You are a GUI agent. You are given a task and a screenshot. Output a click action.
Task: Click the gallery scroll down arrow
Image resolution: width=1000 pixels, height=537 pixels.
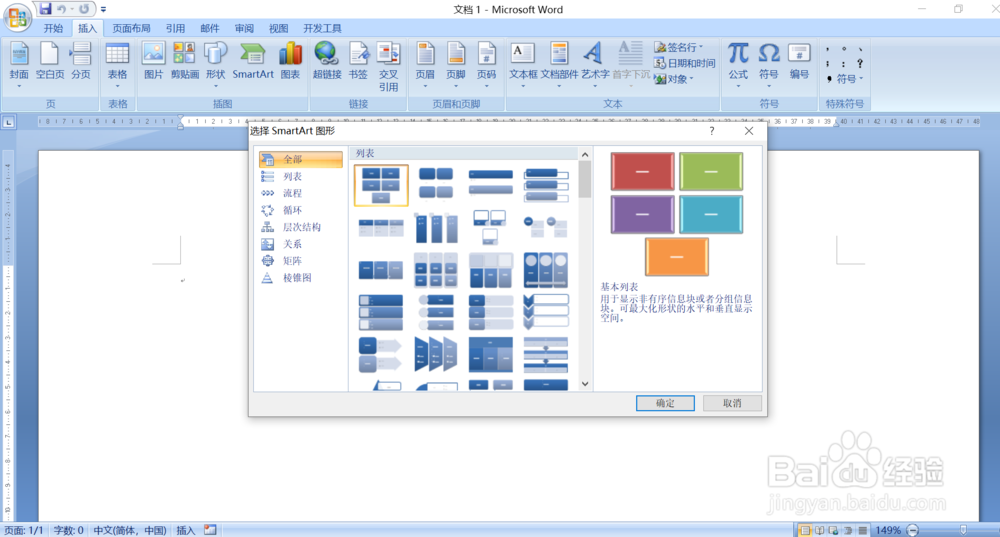pos(585,384)
